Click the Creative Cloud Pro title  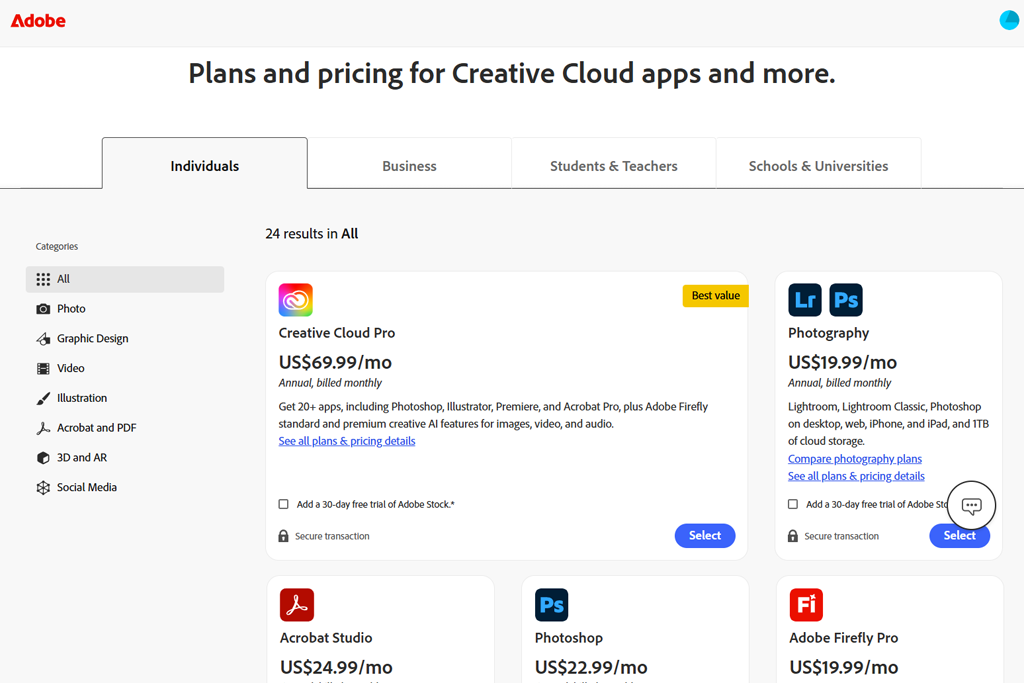coord(337,333)
